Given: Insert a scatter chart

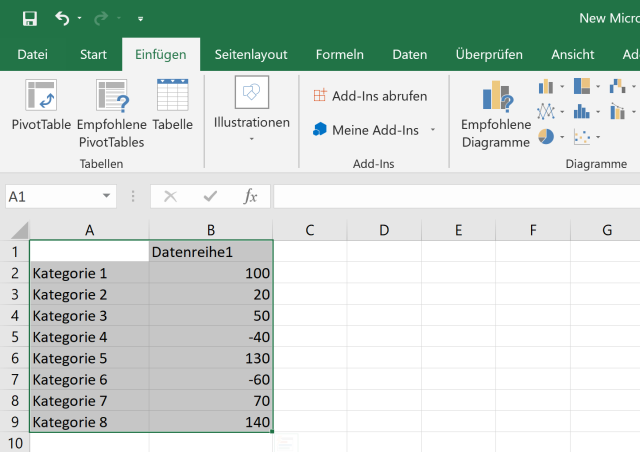Looking at the screenshot, I should (x=582, y=136).
